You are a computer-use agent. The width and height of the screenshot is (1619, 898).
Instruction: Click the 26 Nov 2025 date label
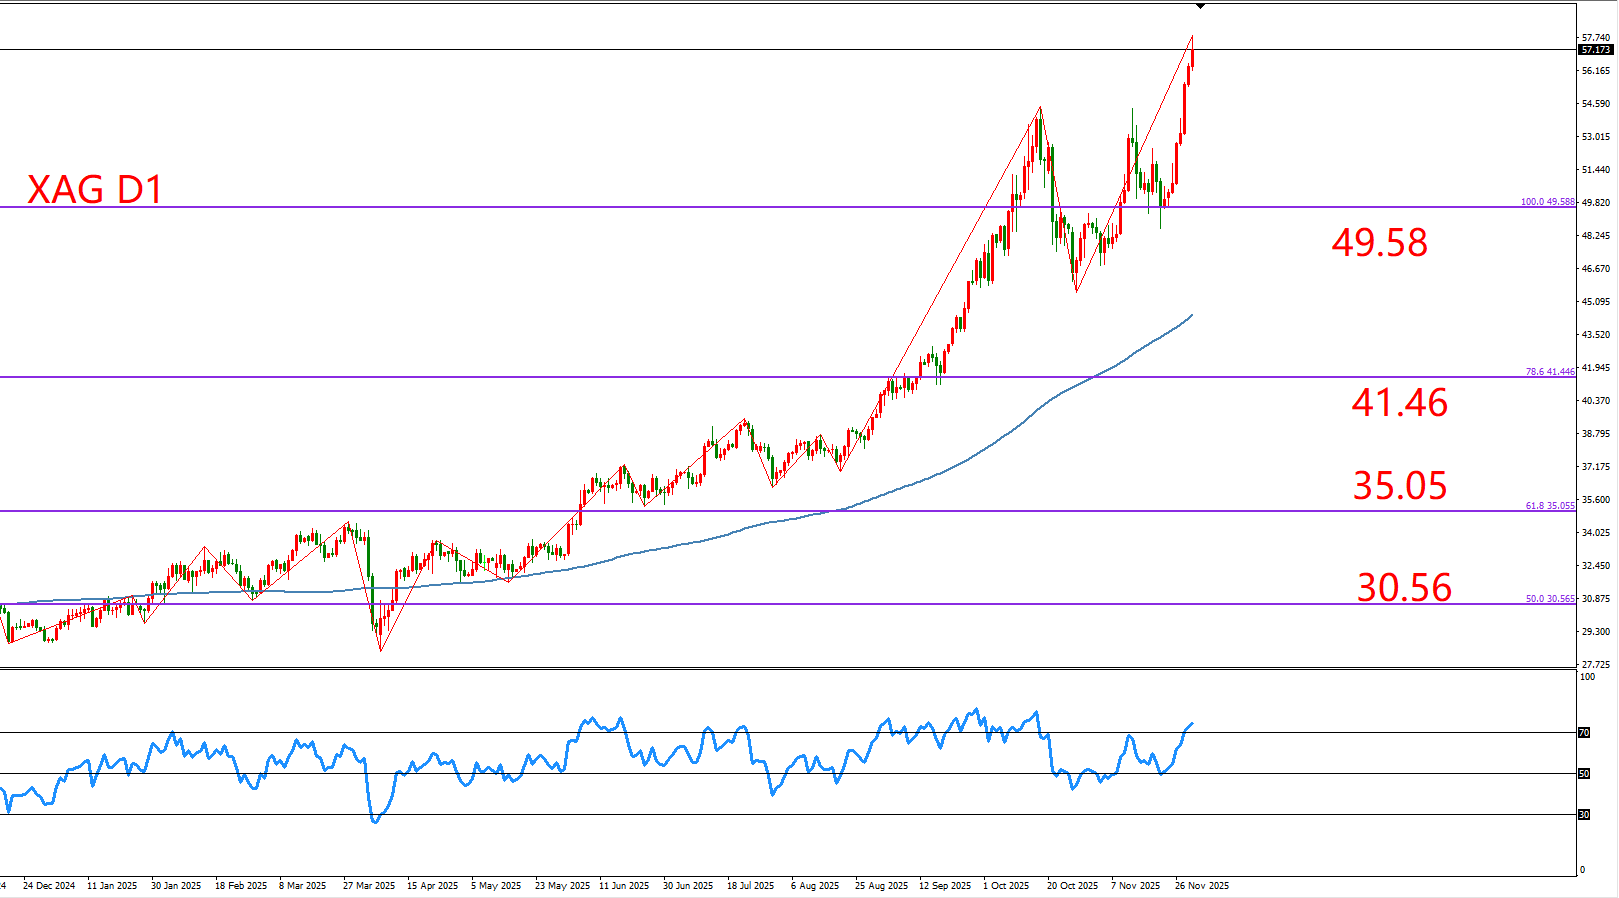click(x=1201, y=886)
